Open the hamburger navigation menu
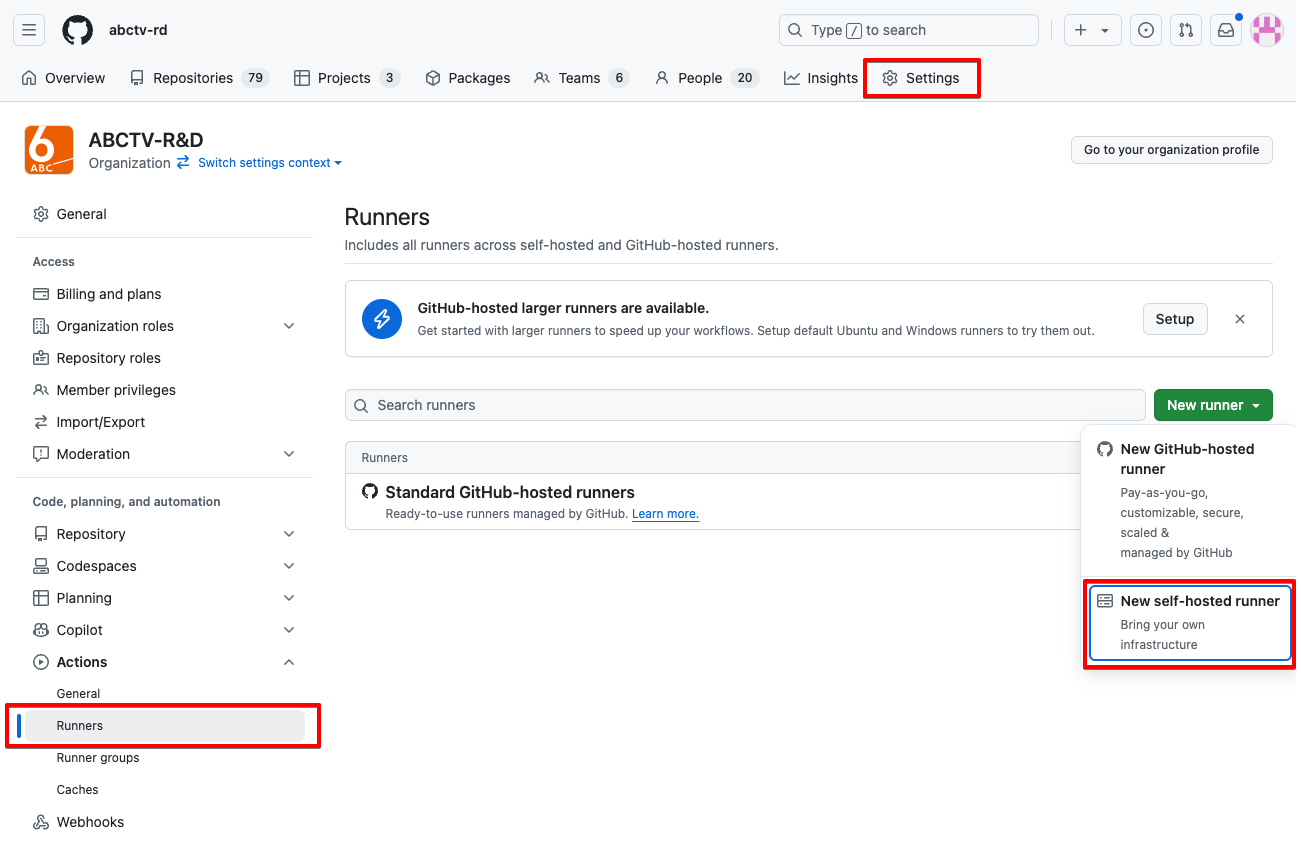The height and width of the screenshot is (843, 1301). coord(29,30)
